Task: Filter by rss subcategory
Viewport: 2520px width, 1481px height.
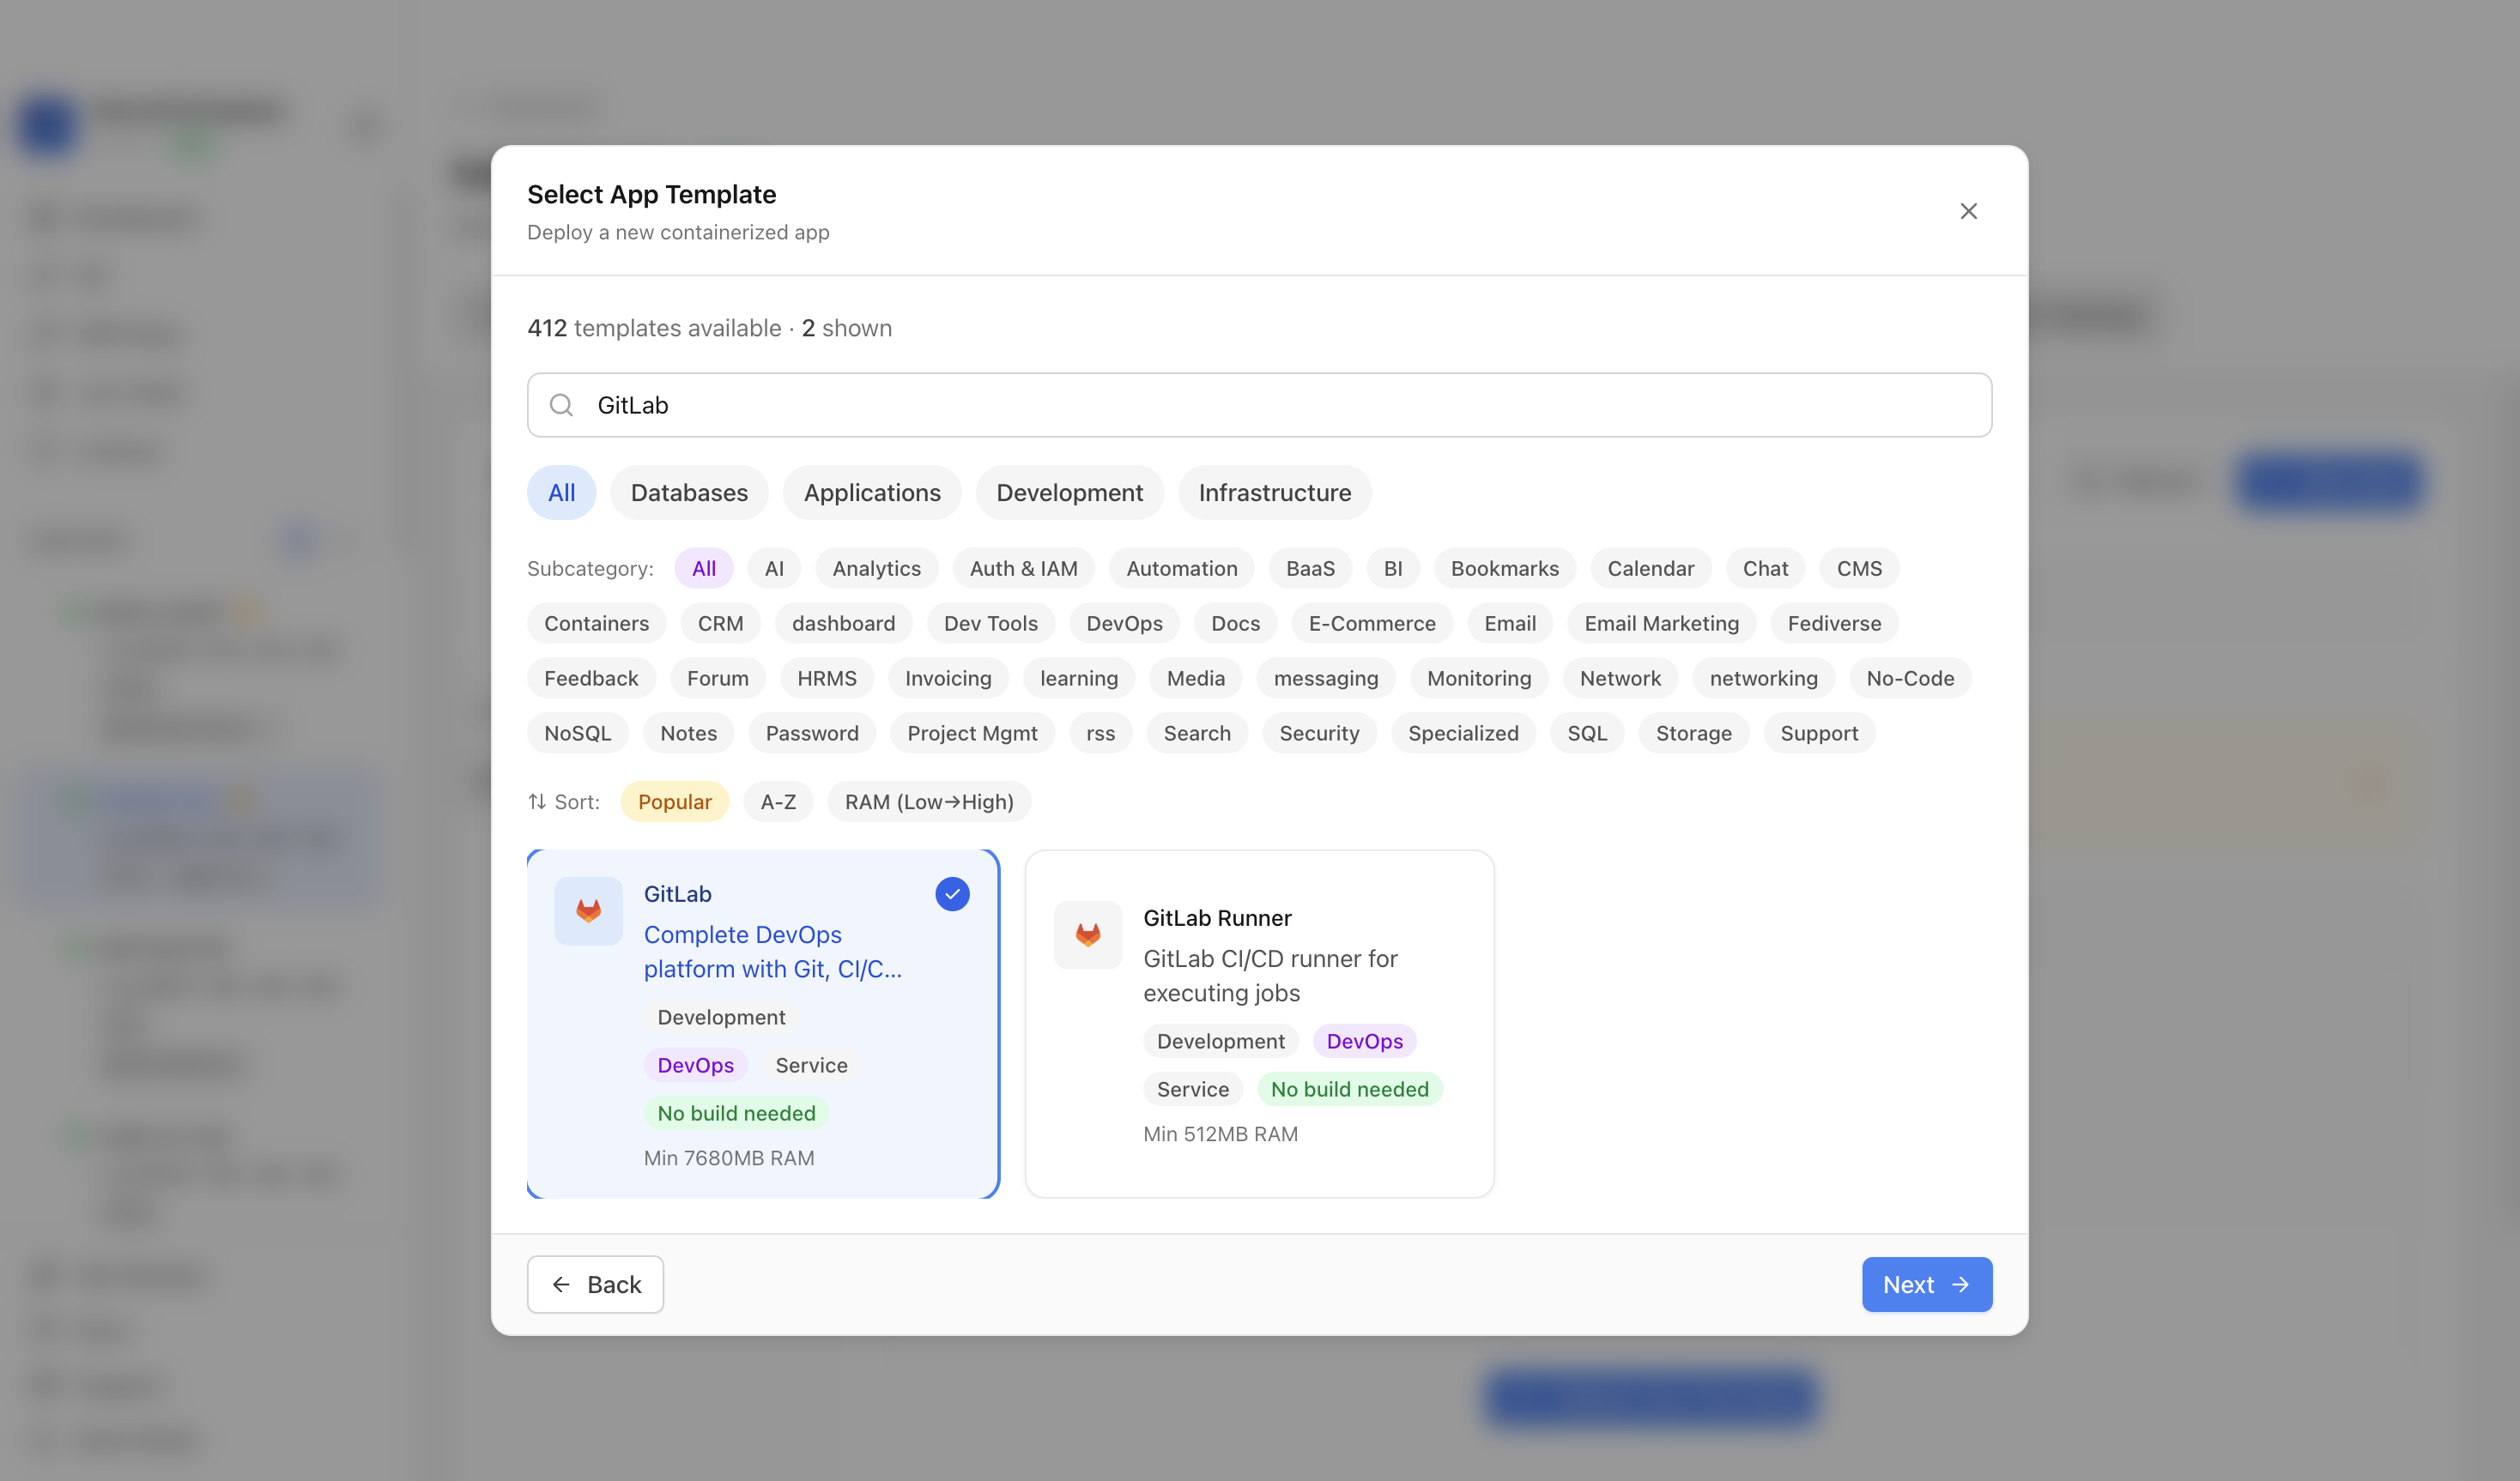Action: (x=1100, y=733)
